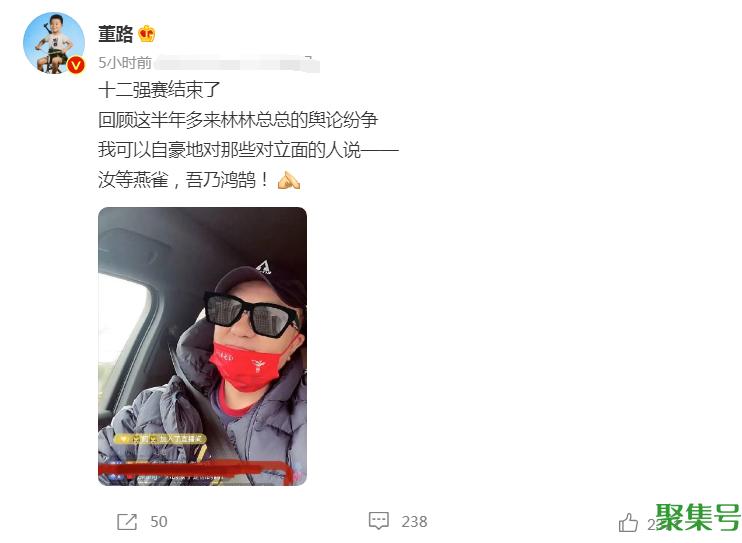Like the post with thumbs-up icon

(628, 523)
